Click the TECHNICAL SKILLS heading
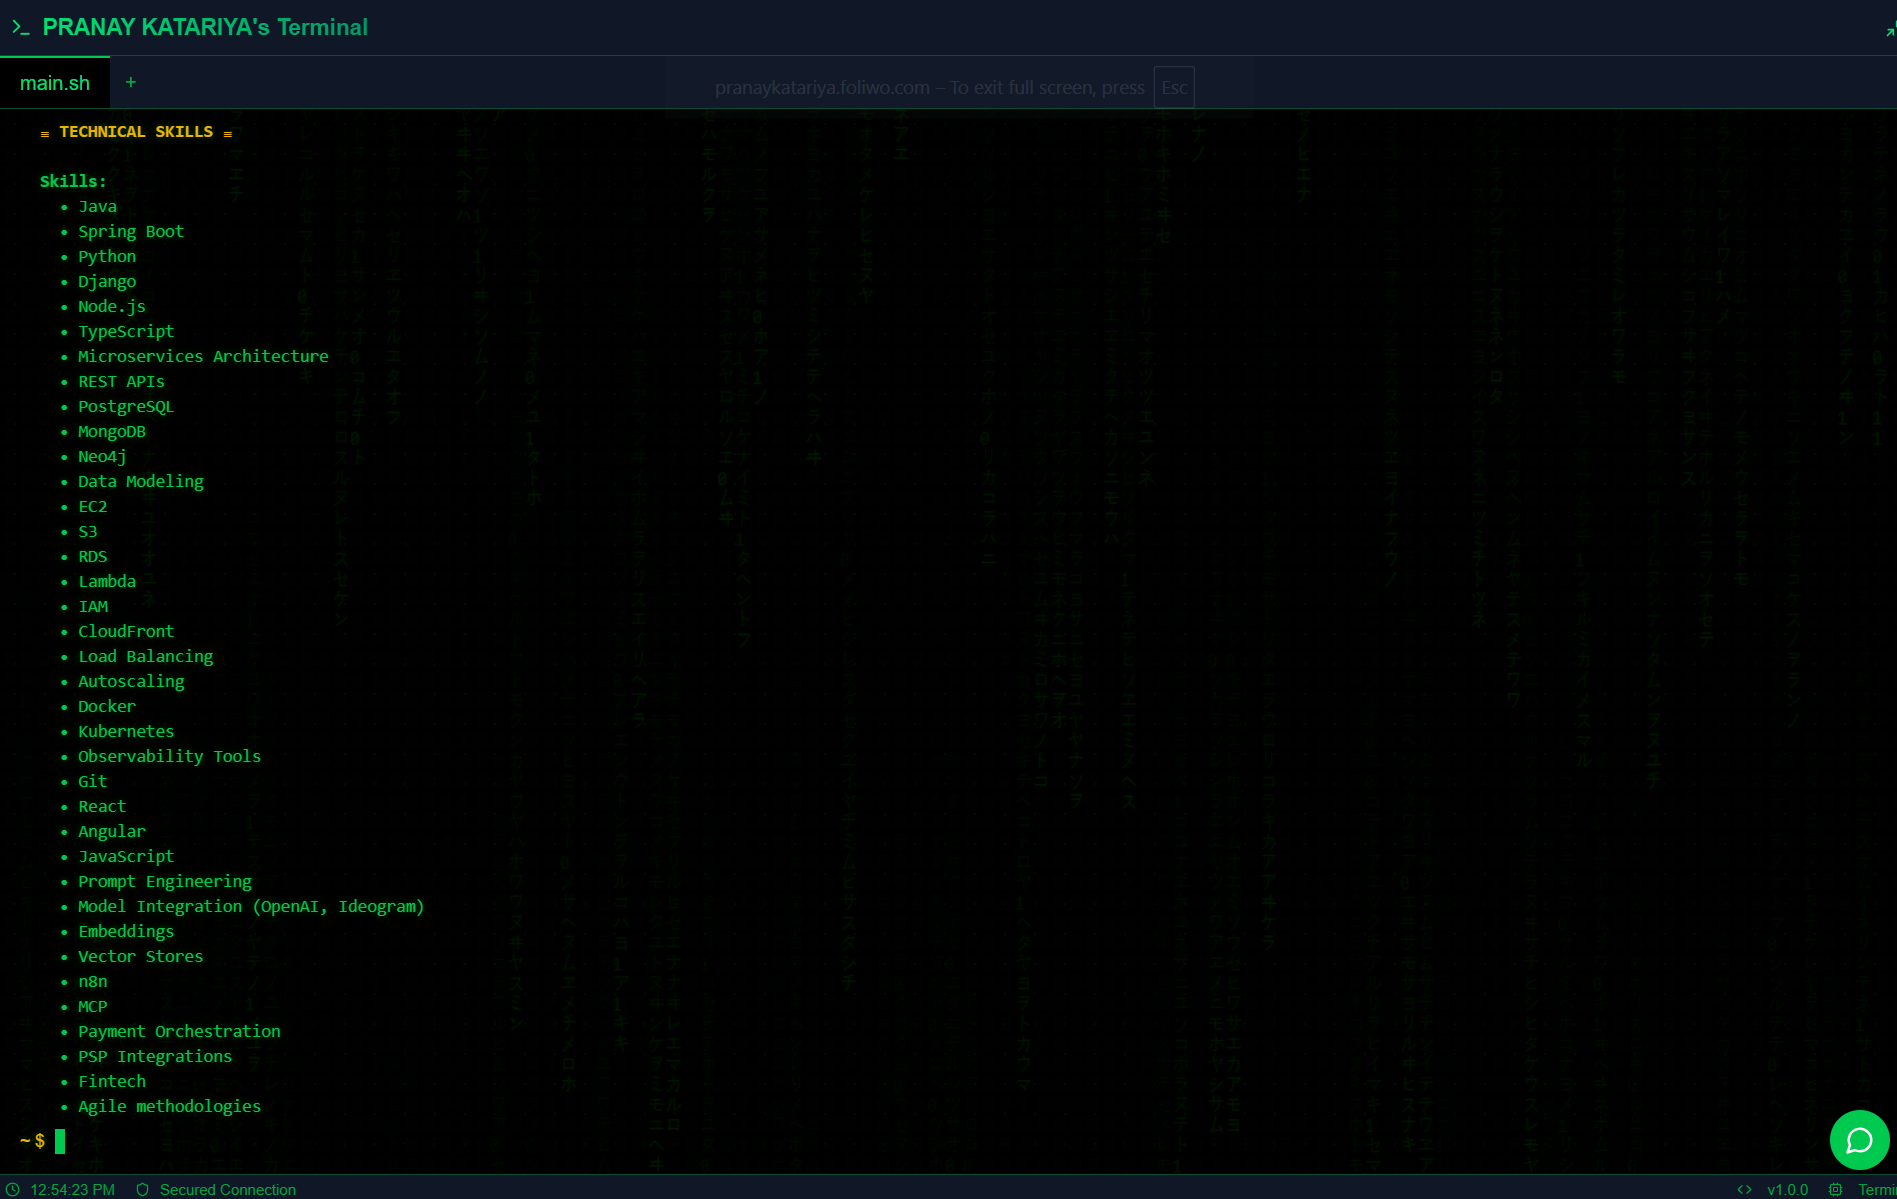The image size is (1897, 1199). (136, 132)
